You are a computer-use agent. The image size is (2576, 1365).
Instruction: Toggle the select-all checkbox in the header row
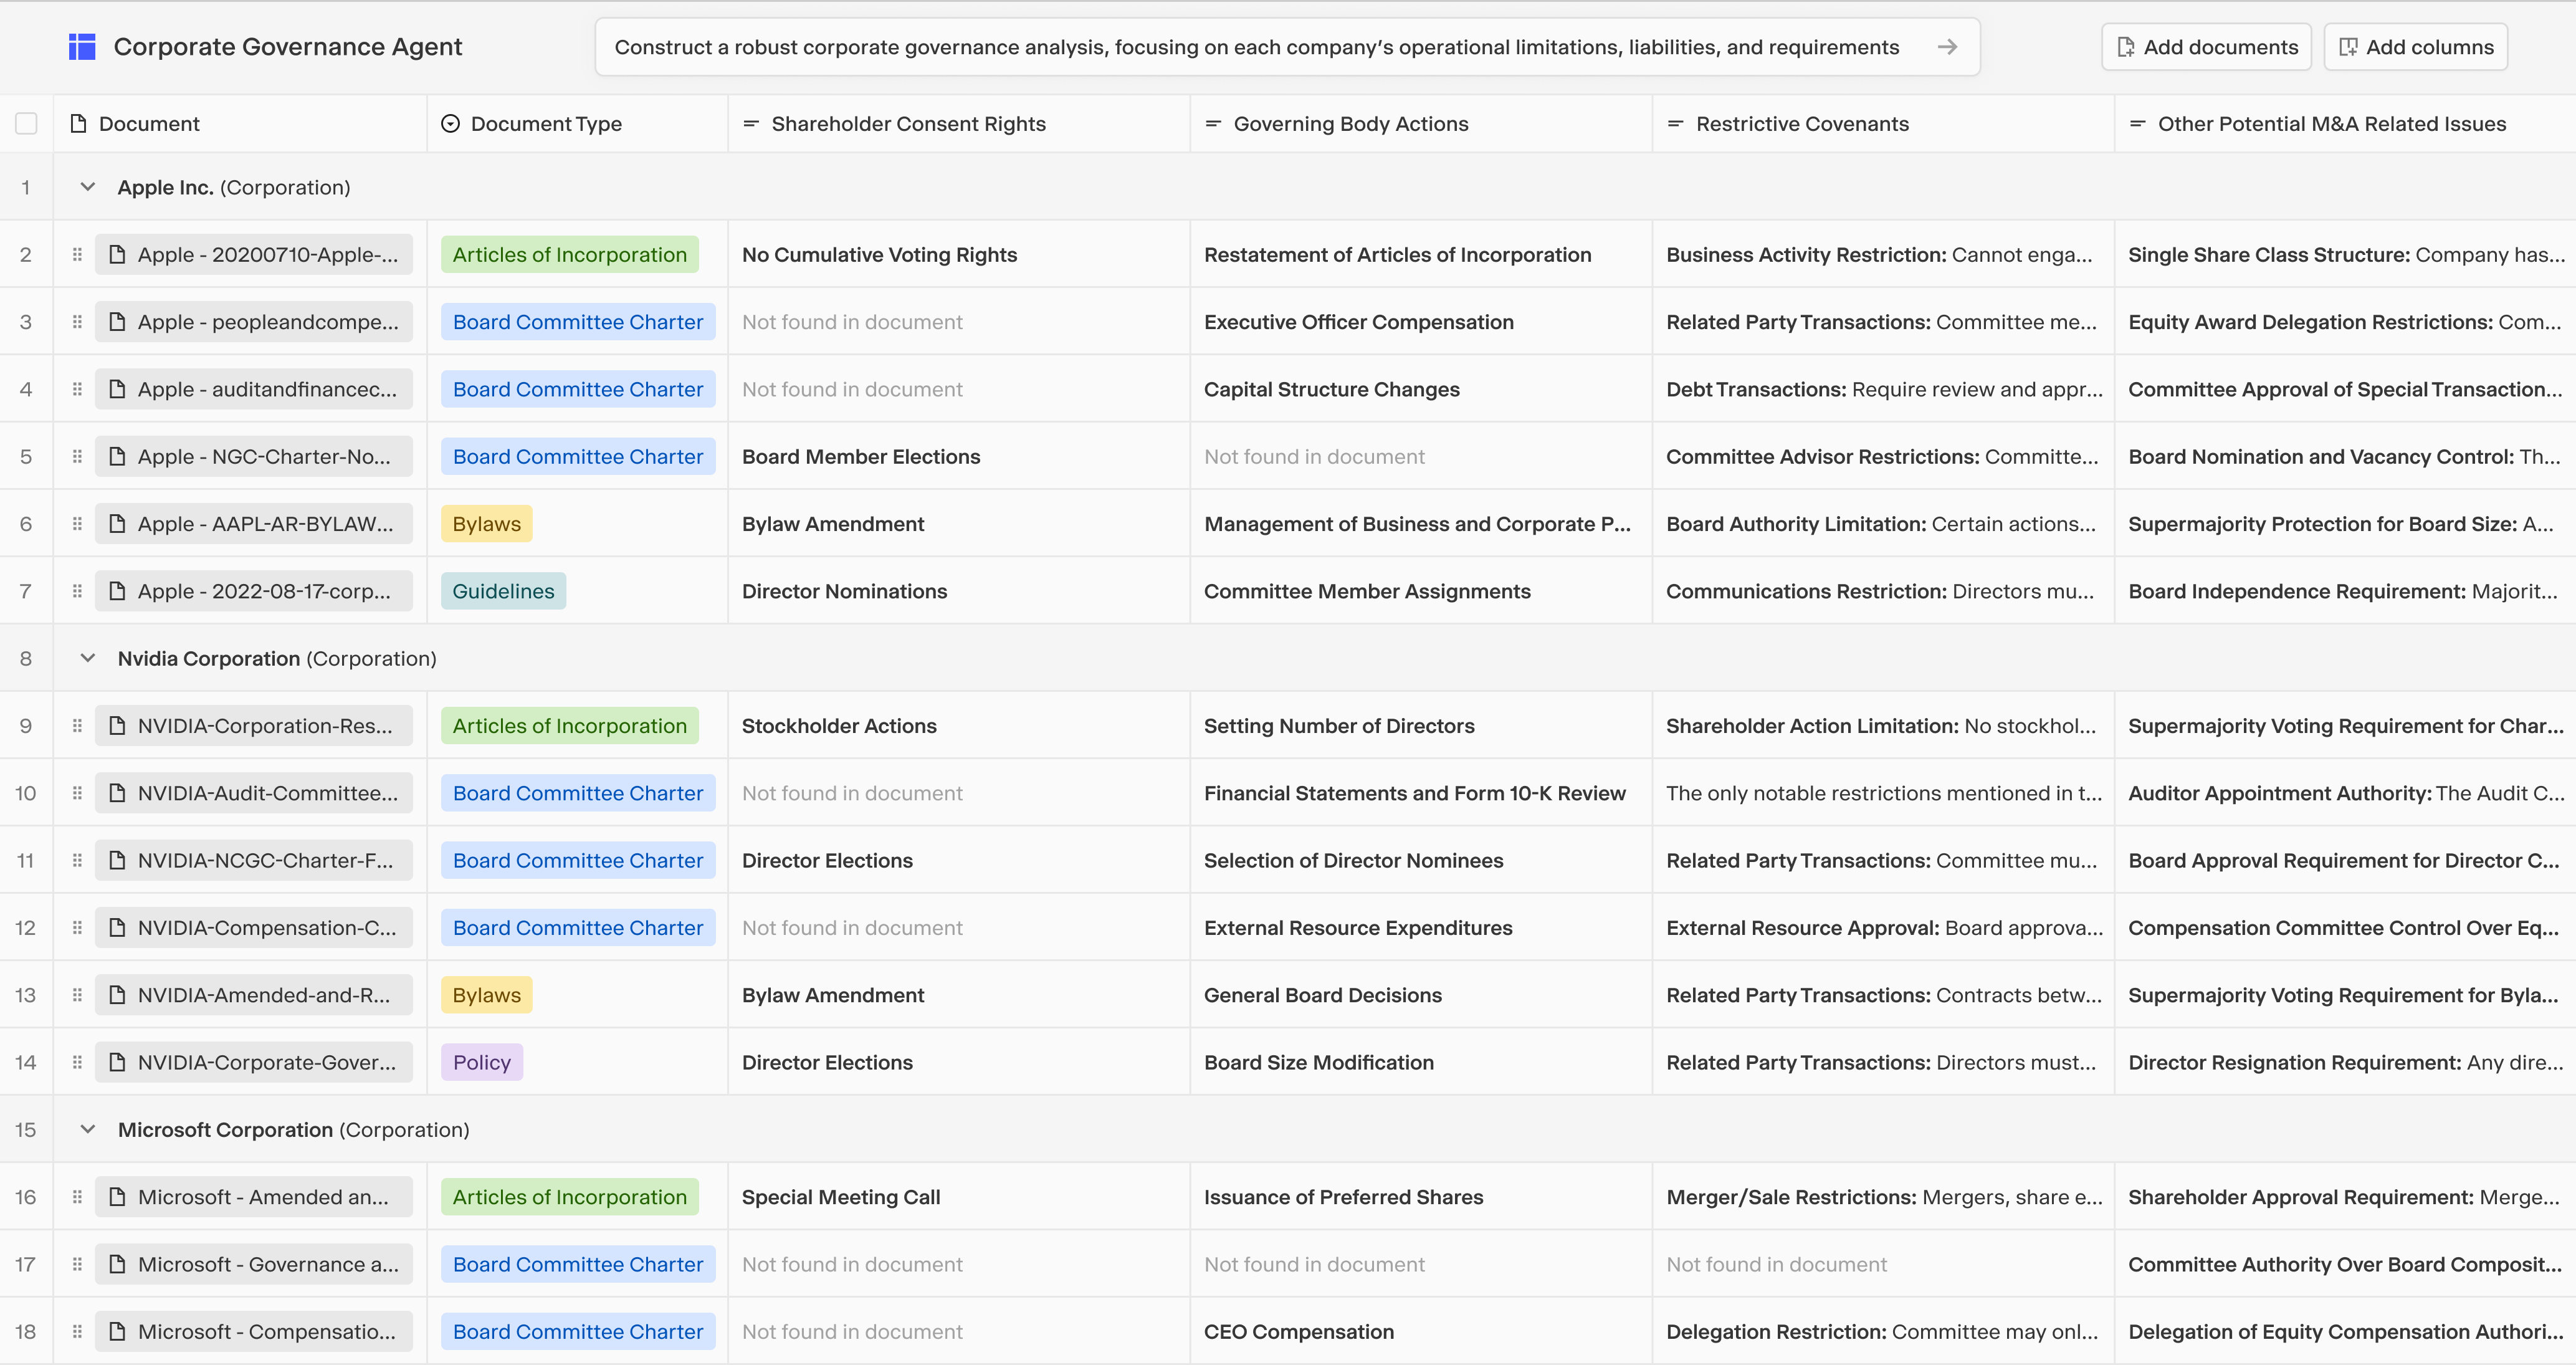tap(26, 123)
